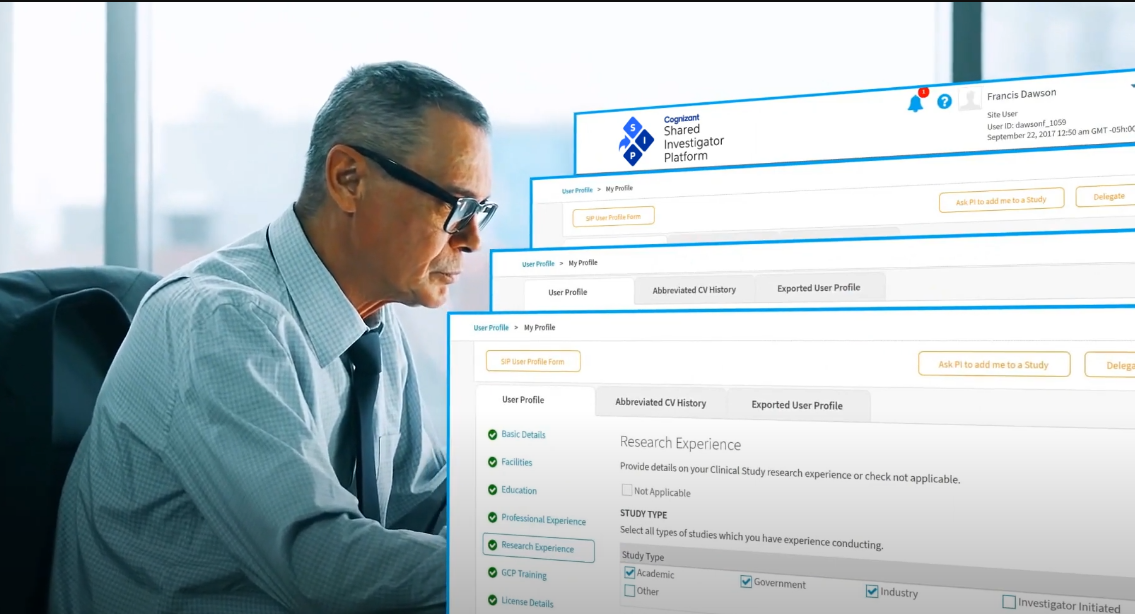This screenshot has width=1135, height=614.
Task: Click the green check beside License Details
Action: tap(492, 600)
